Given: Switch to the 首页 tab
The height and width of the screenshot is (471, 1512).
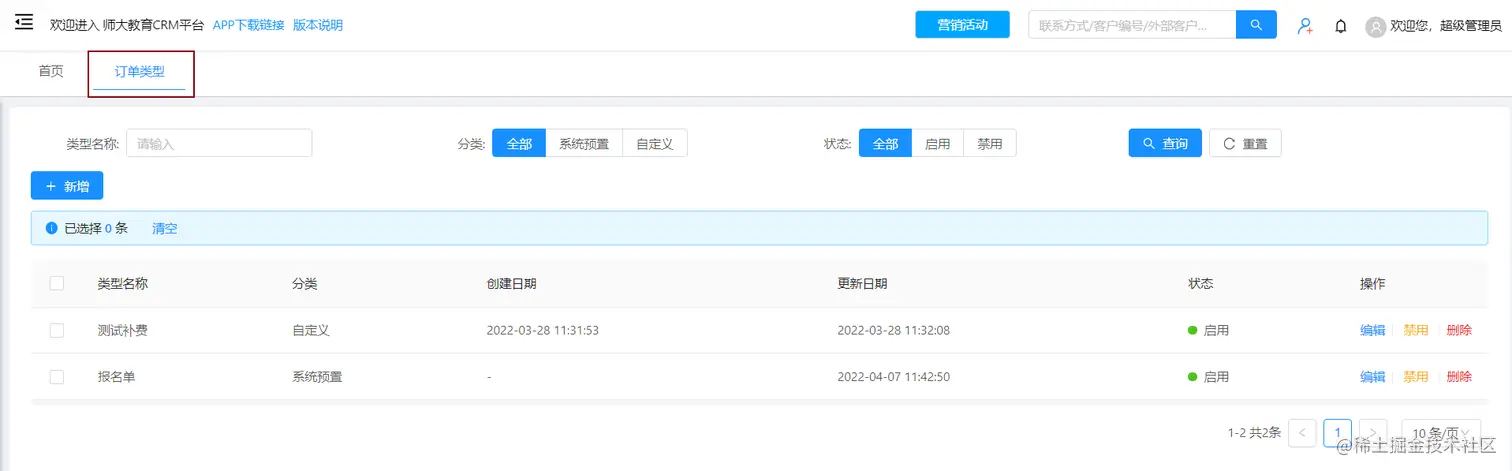Looking at the screenshot, I should click(51, 71).
